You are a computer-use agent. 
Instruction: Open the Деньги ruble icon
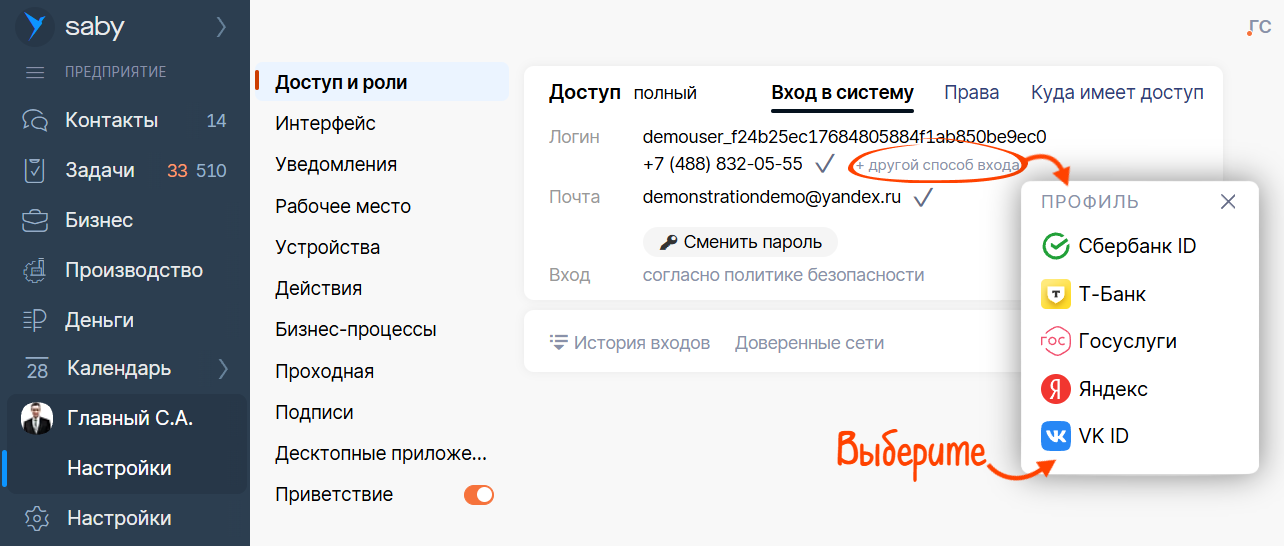[x=36, y=320]
